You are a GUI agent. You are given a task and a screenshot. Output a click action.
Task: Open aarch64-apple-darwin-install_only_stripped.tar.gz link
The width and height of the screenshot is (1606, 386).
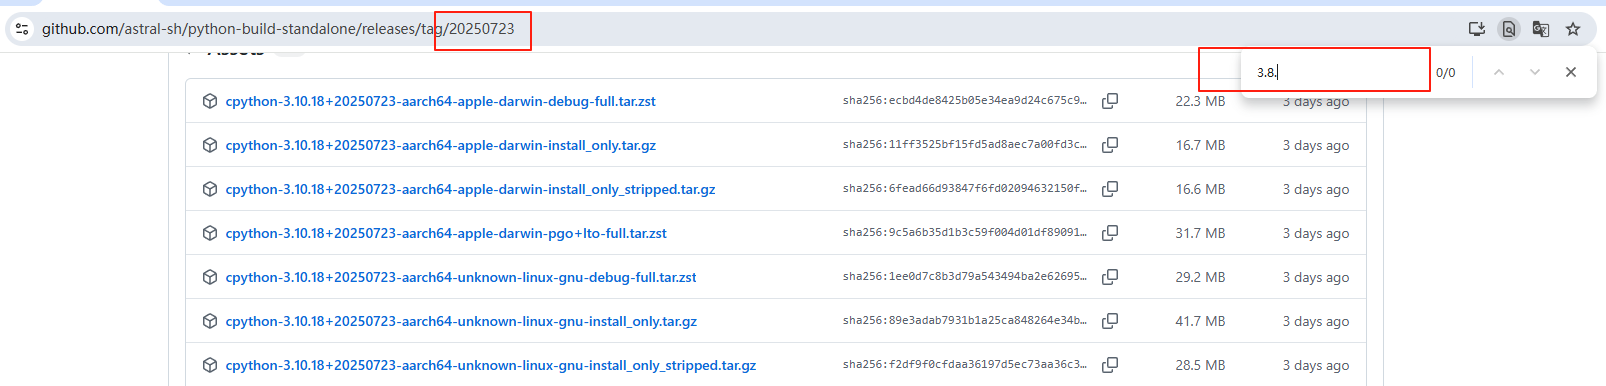[470, 189]
